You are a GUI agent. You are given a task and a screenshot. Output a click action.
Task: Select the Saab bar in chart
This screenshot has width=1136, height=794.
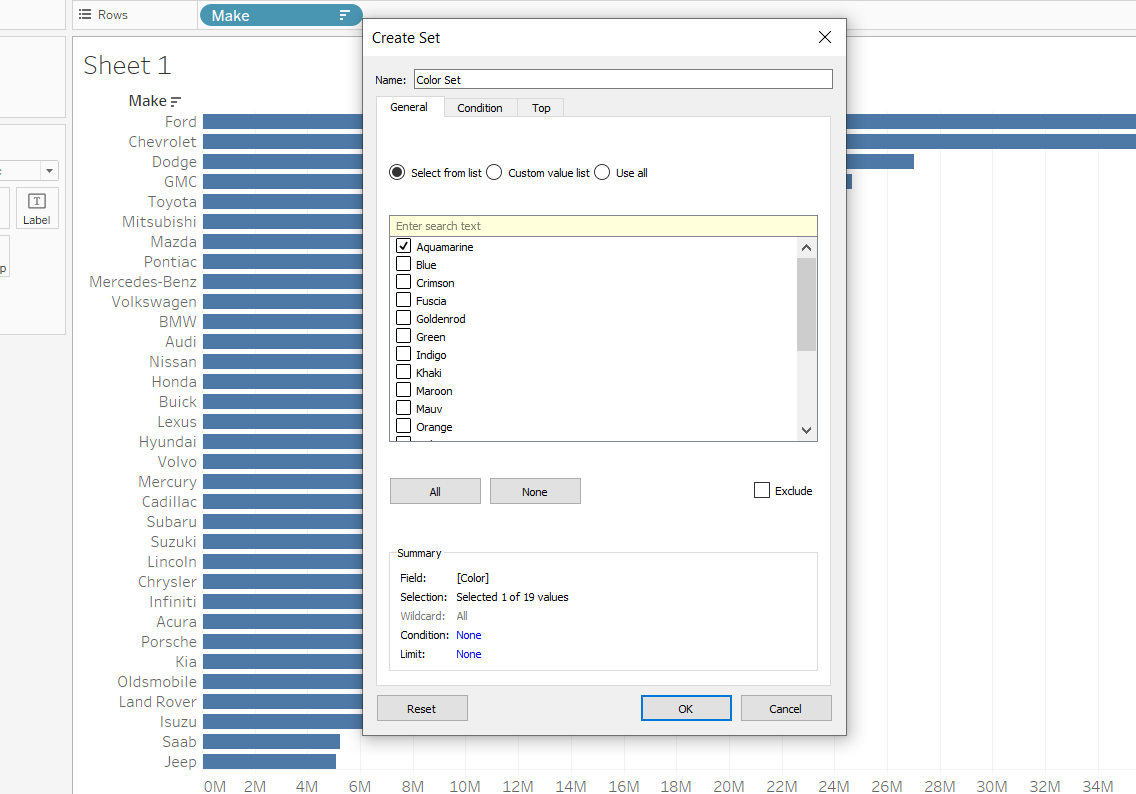click(x=271, y=741)
